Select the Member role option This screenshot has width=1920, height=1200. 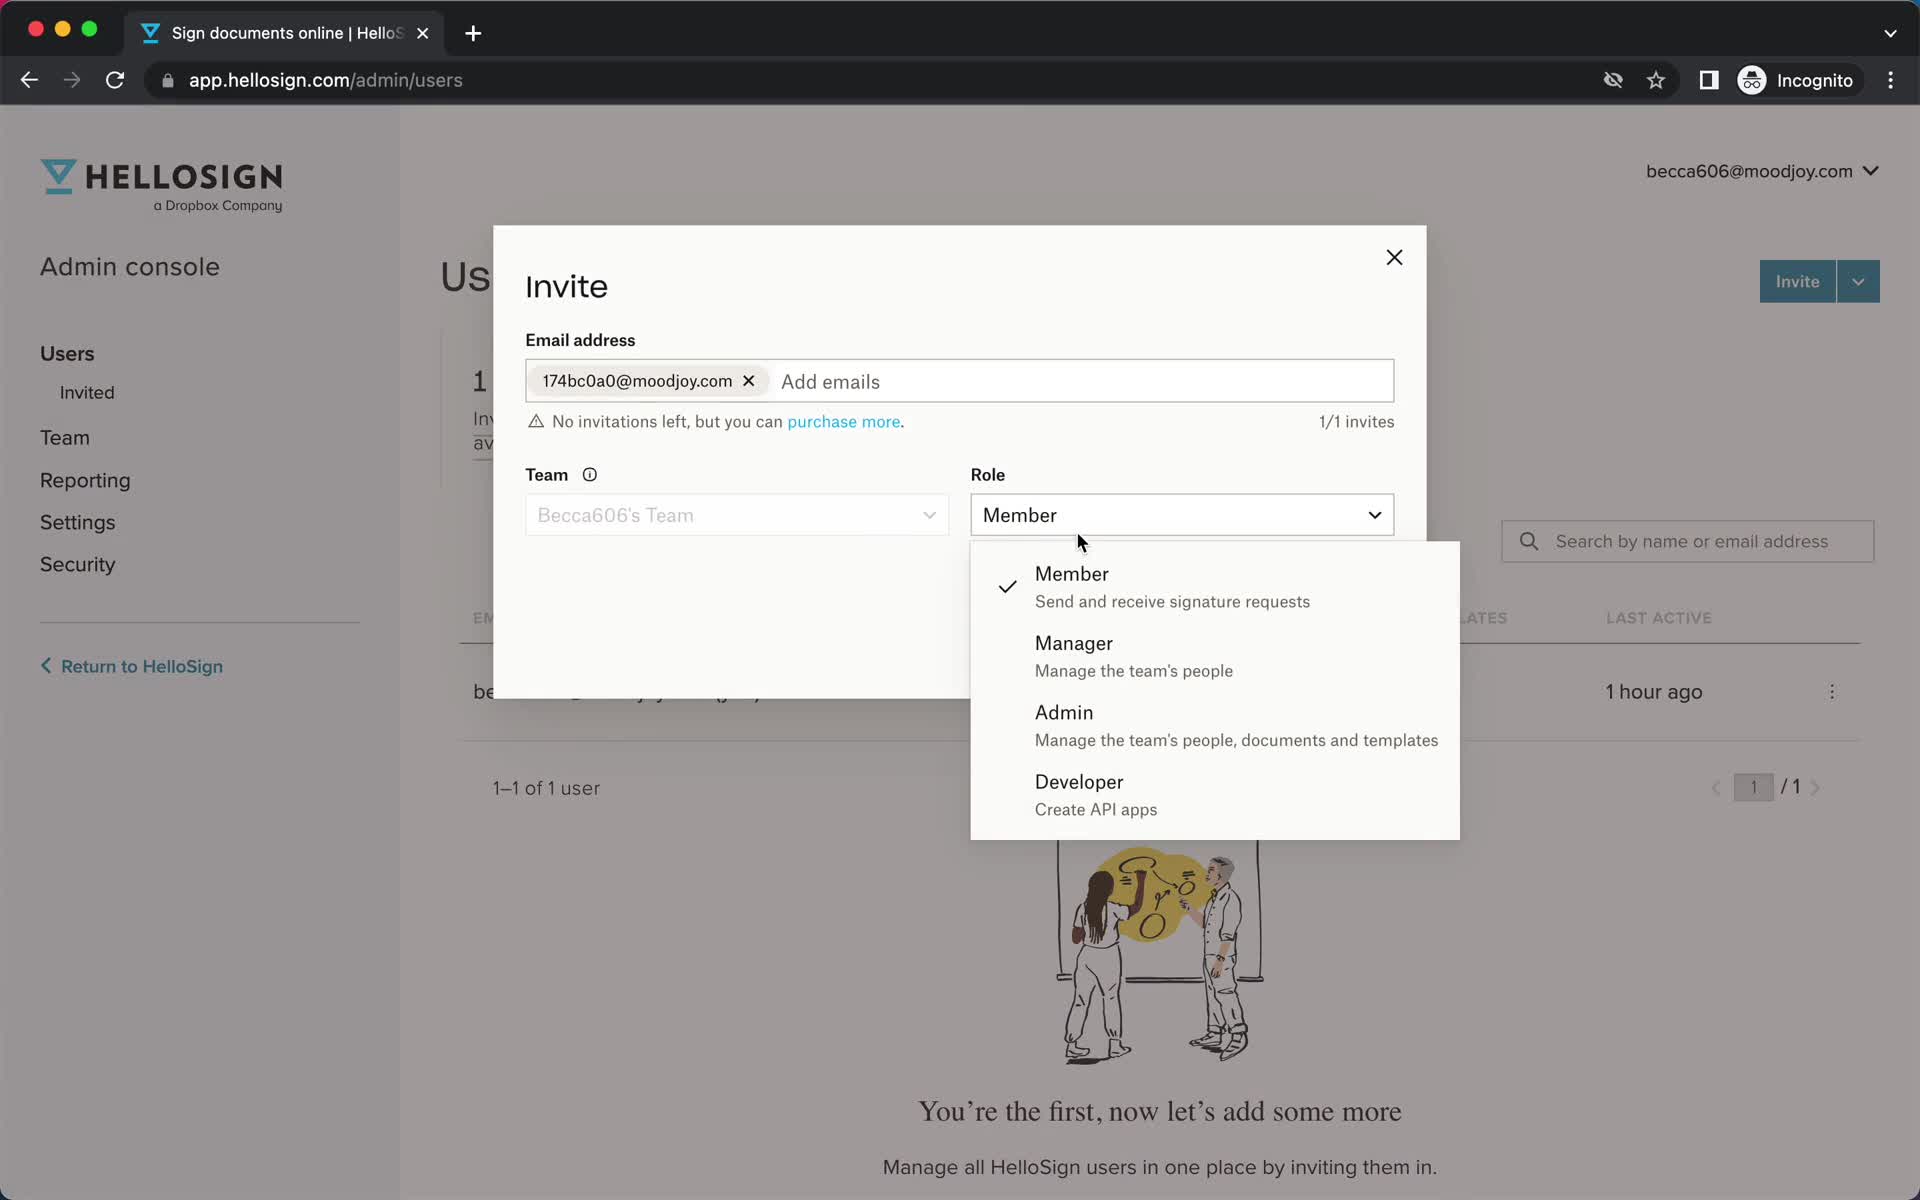(1071, 572)
